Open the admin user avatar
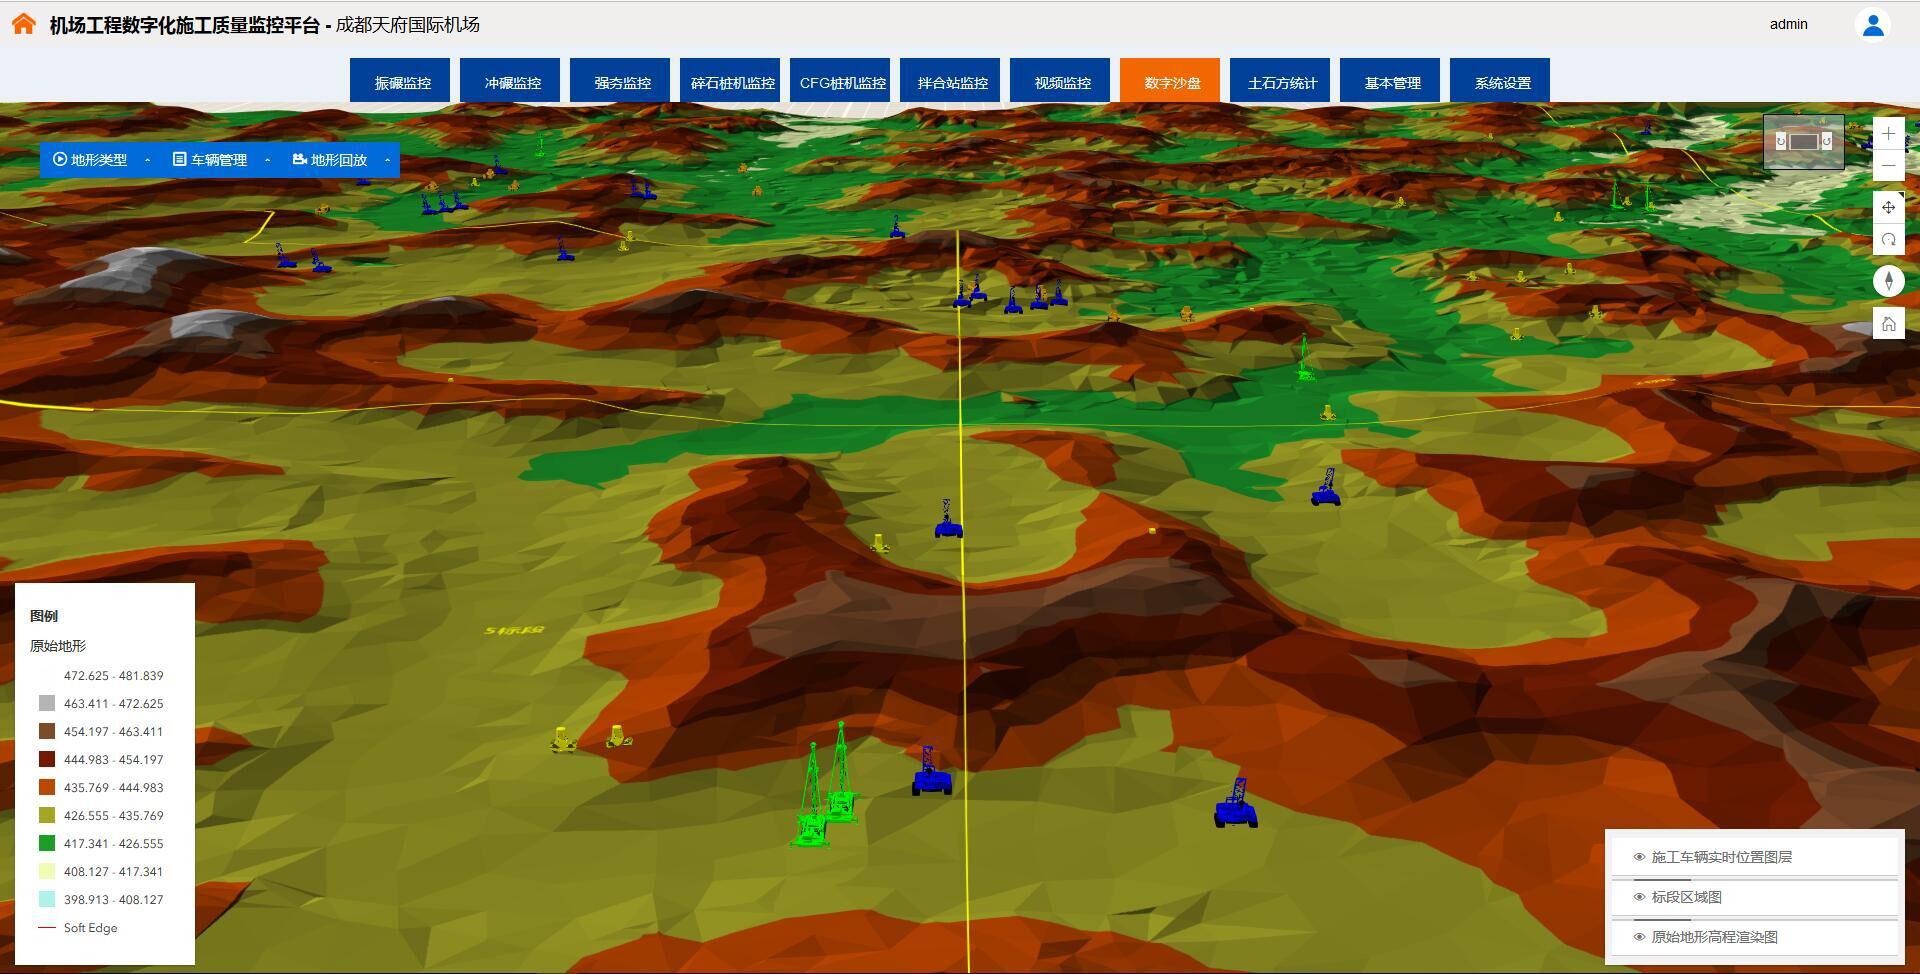Viewport: 1920px width, 974px height. tap(1872, 25)
